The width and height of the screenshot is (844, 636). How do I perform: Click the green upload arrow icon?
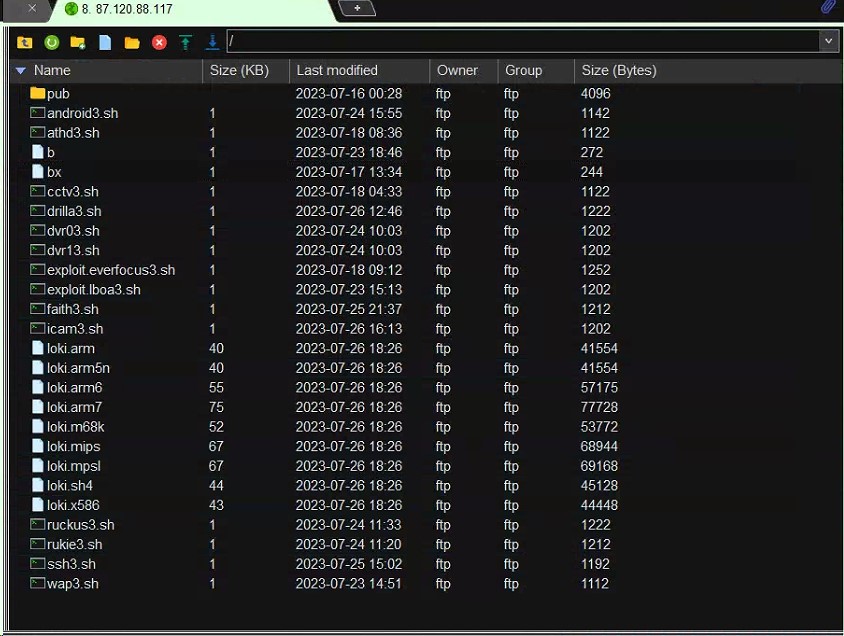click(x=185, y=42)
